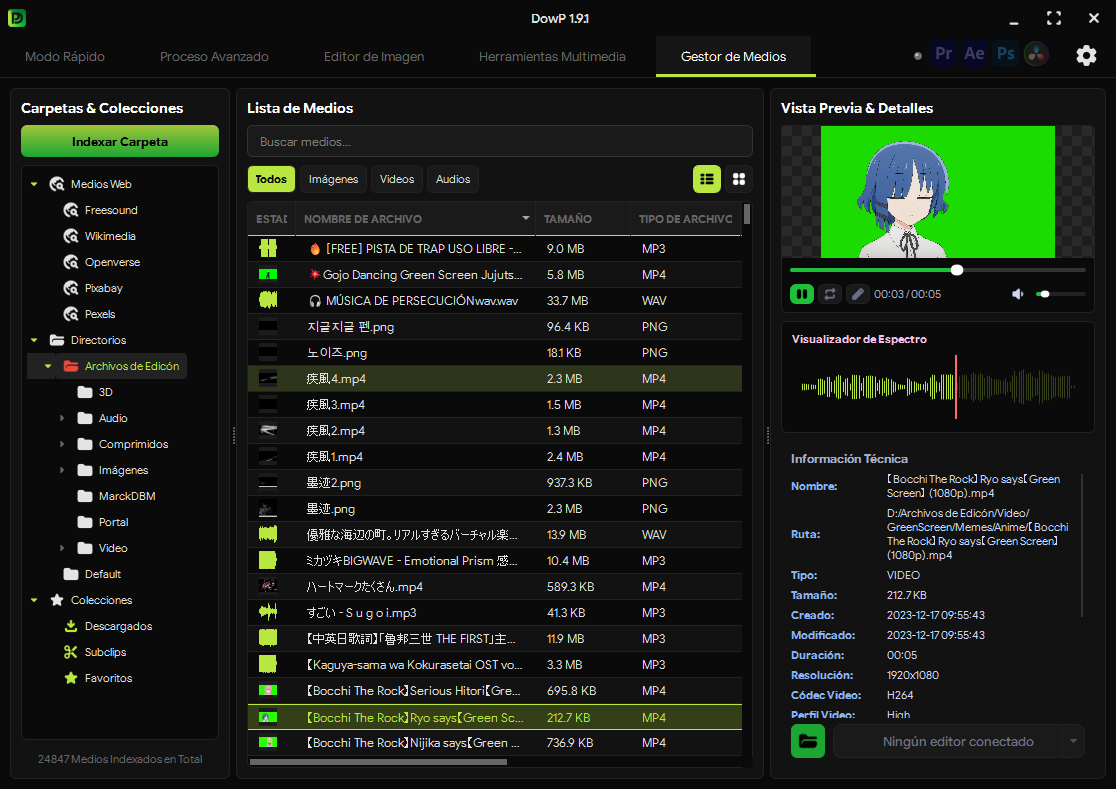The height and width of the screenshot is (789, 1116).
Task: Open the Favoritos collection
Action: coord(108,678)
